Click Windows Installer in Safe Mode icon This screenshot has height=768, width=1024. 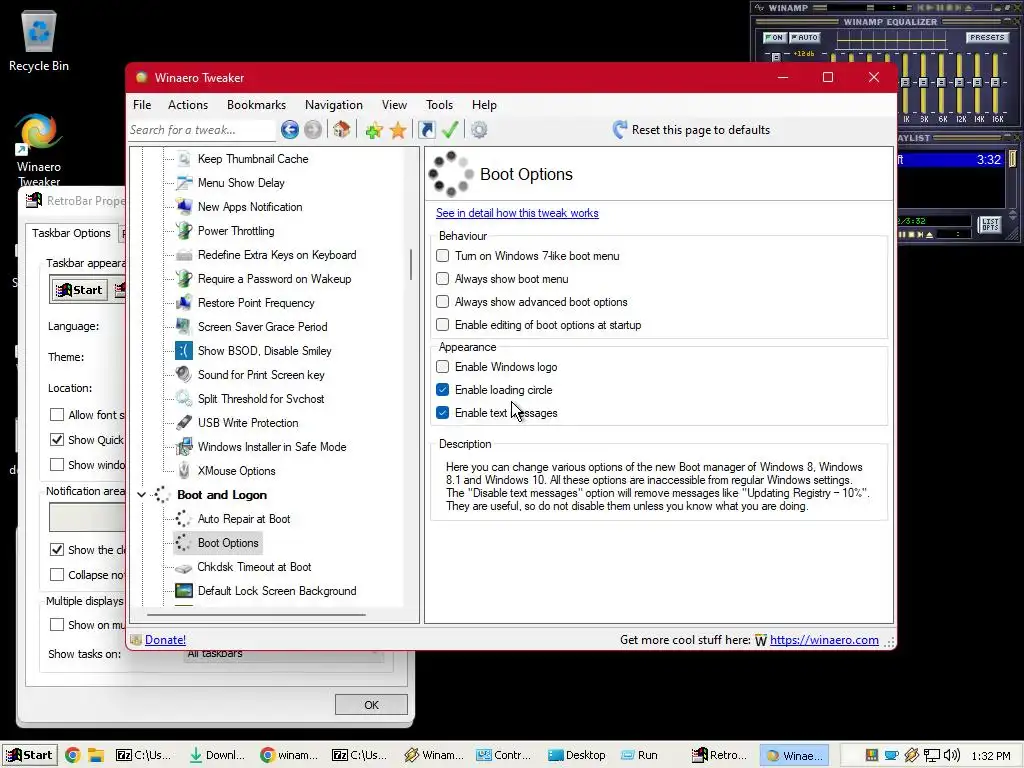(184, 447)
